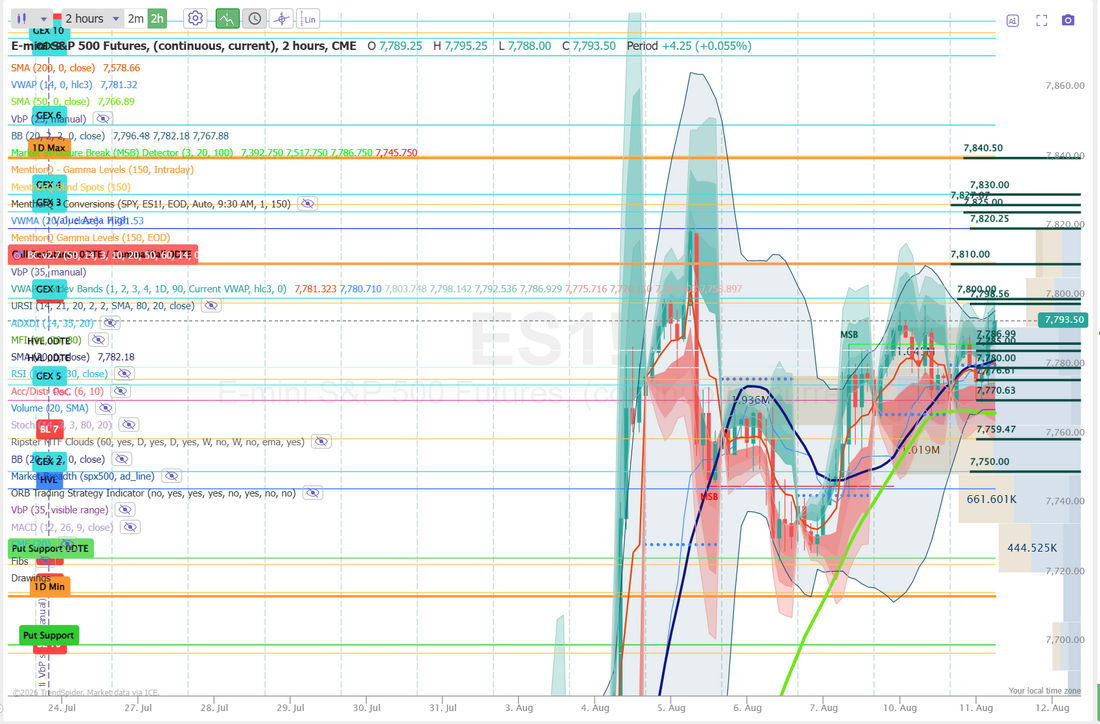Show the MACD (12, 26, 9, close) indicator
1100x724 pixels.
click(x=130, y=527)
